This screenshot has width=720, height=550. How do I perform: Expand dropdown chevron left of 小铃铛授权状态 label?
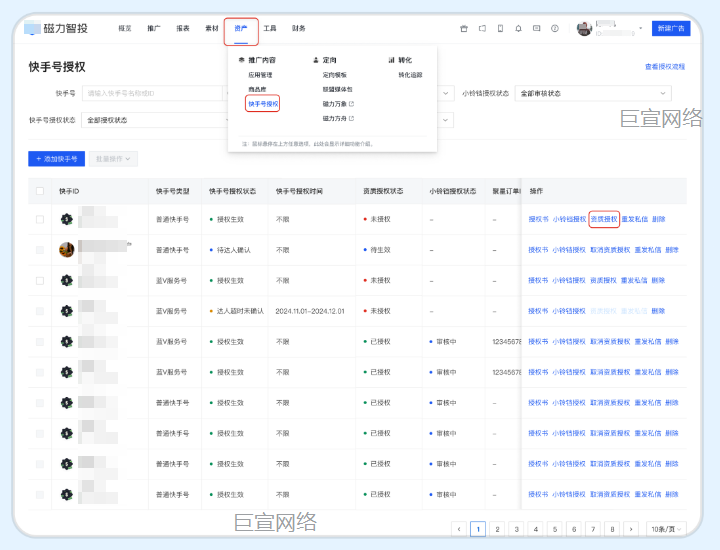click(x=445, y=93)
